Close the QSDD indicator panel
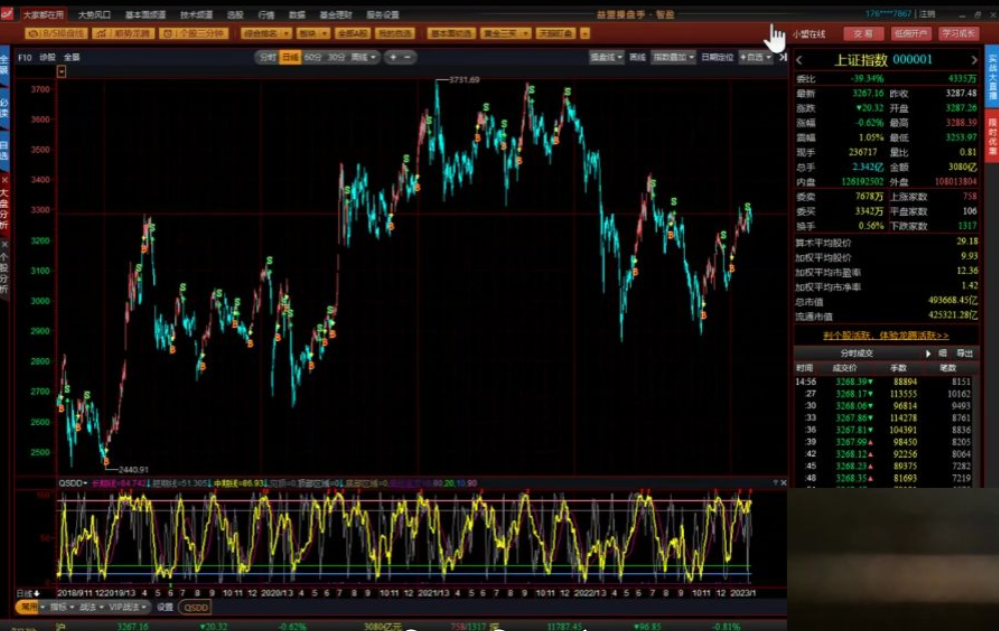Screen dimensions: 999x631 point(784,482)
